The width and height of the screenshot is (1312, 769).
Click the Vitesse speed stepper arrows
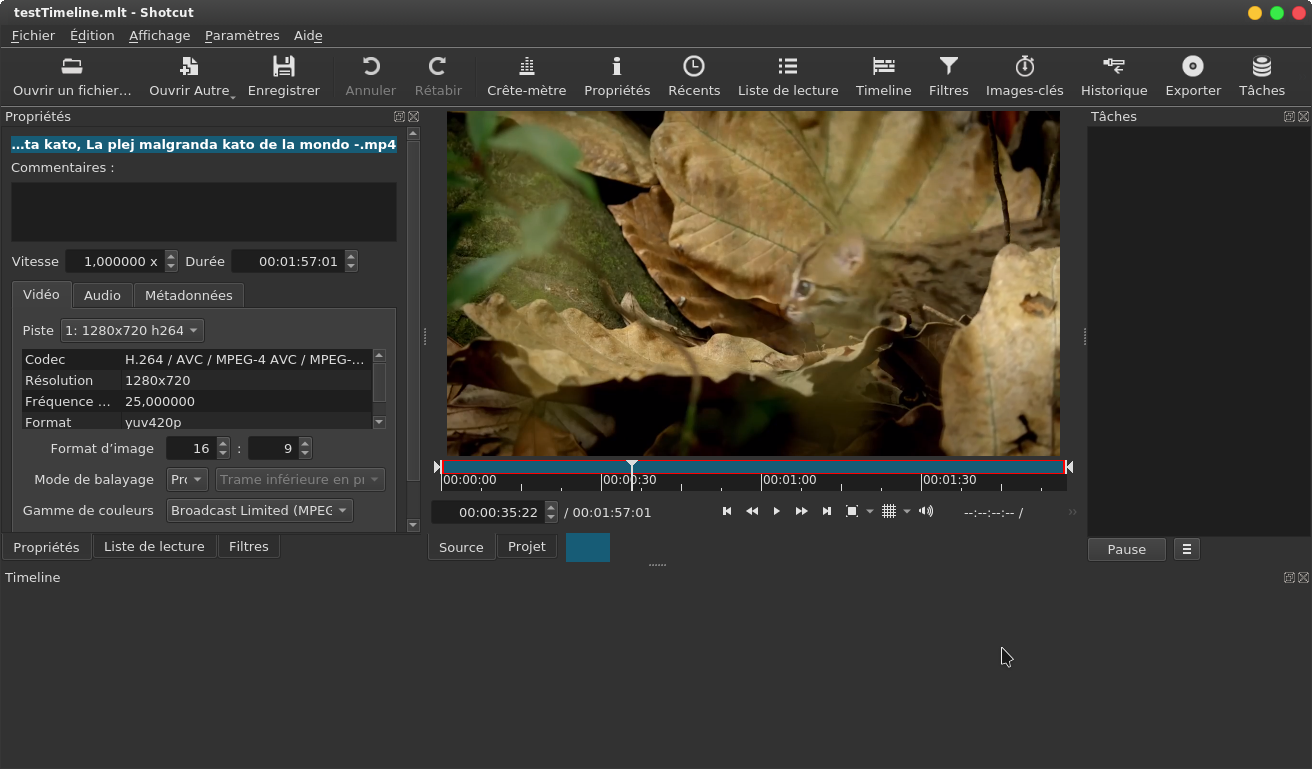(171, 261)
